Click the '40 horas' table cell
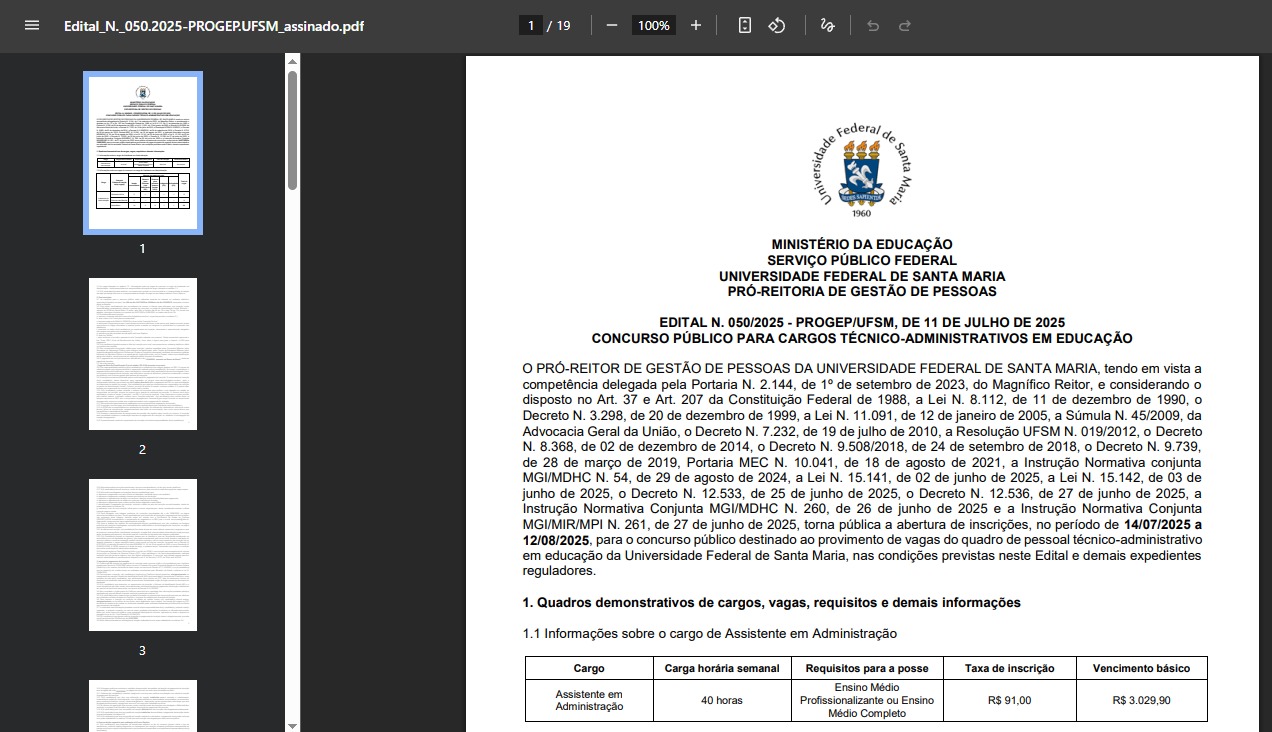The image size is (1272, 732). coord(722,701)
